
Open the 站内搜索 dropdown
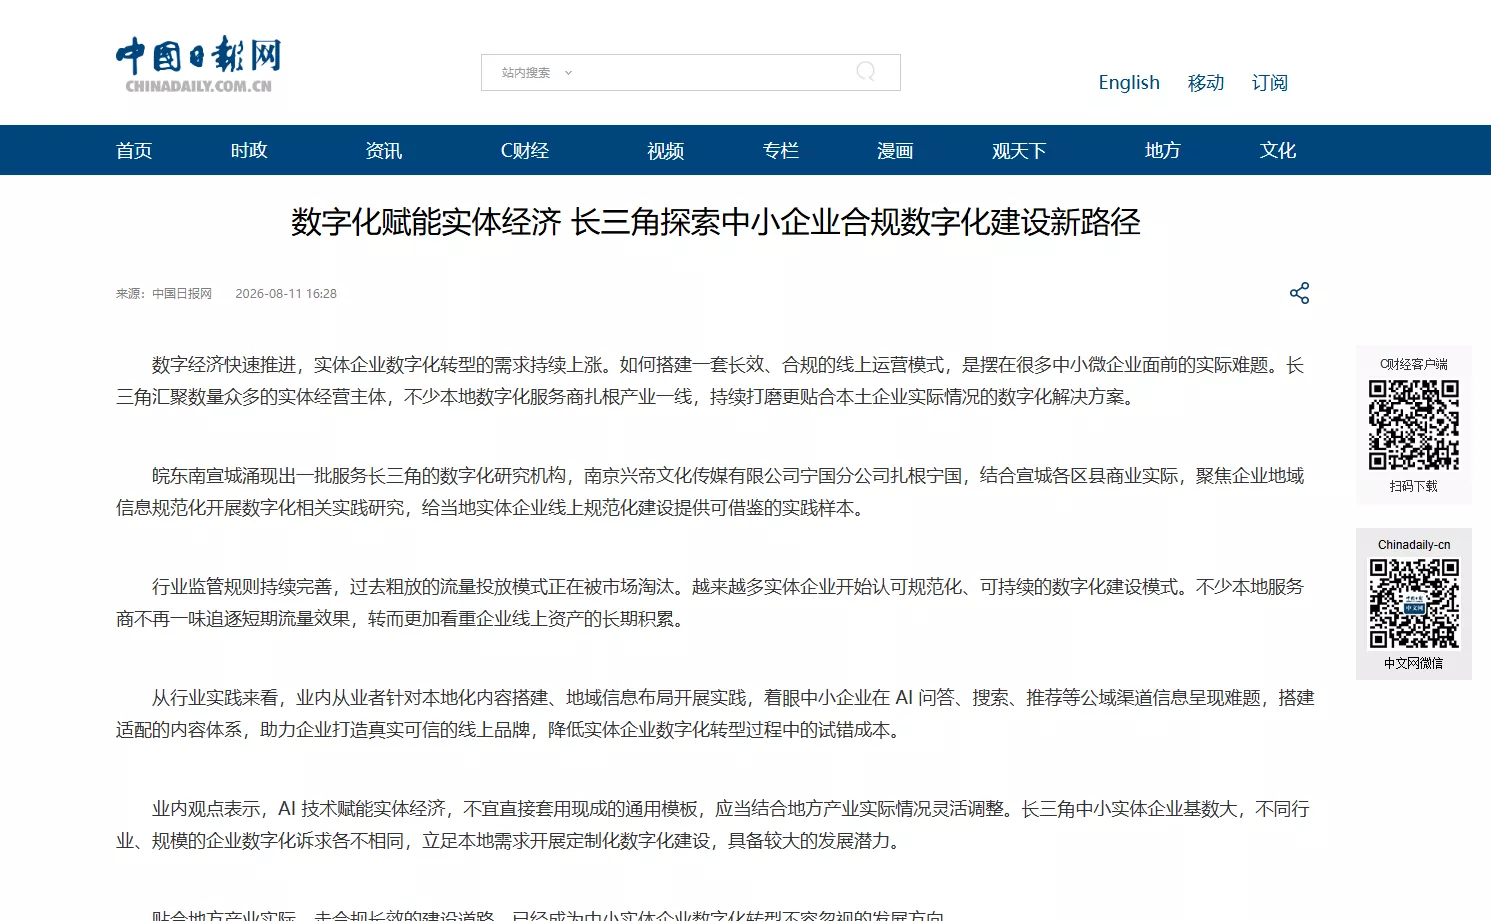point(537,72)
